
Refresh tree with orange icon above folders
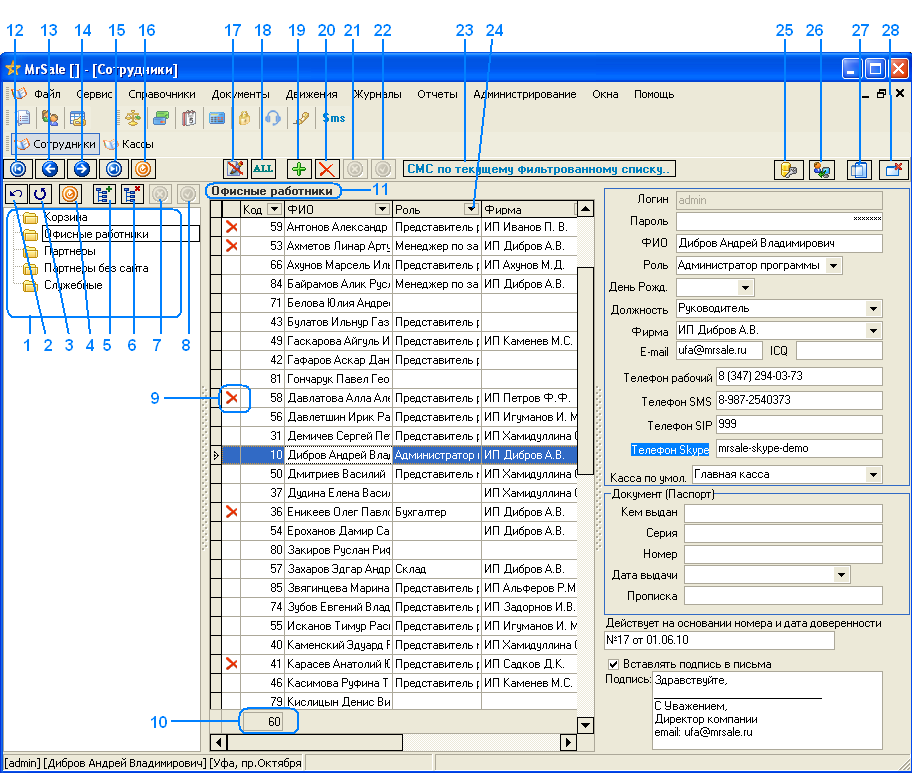coord(70,194)
